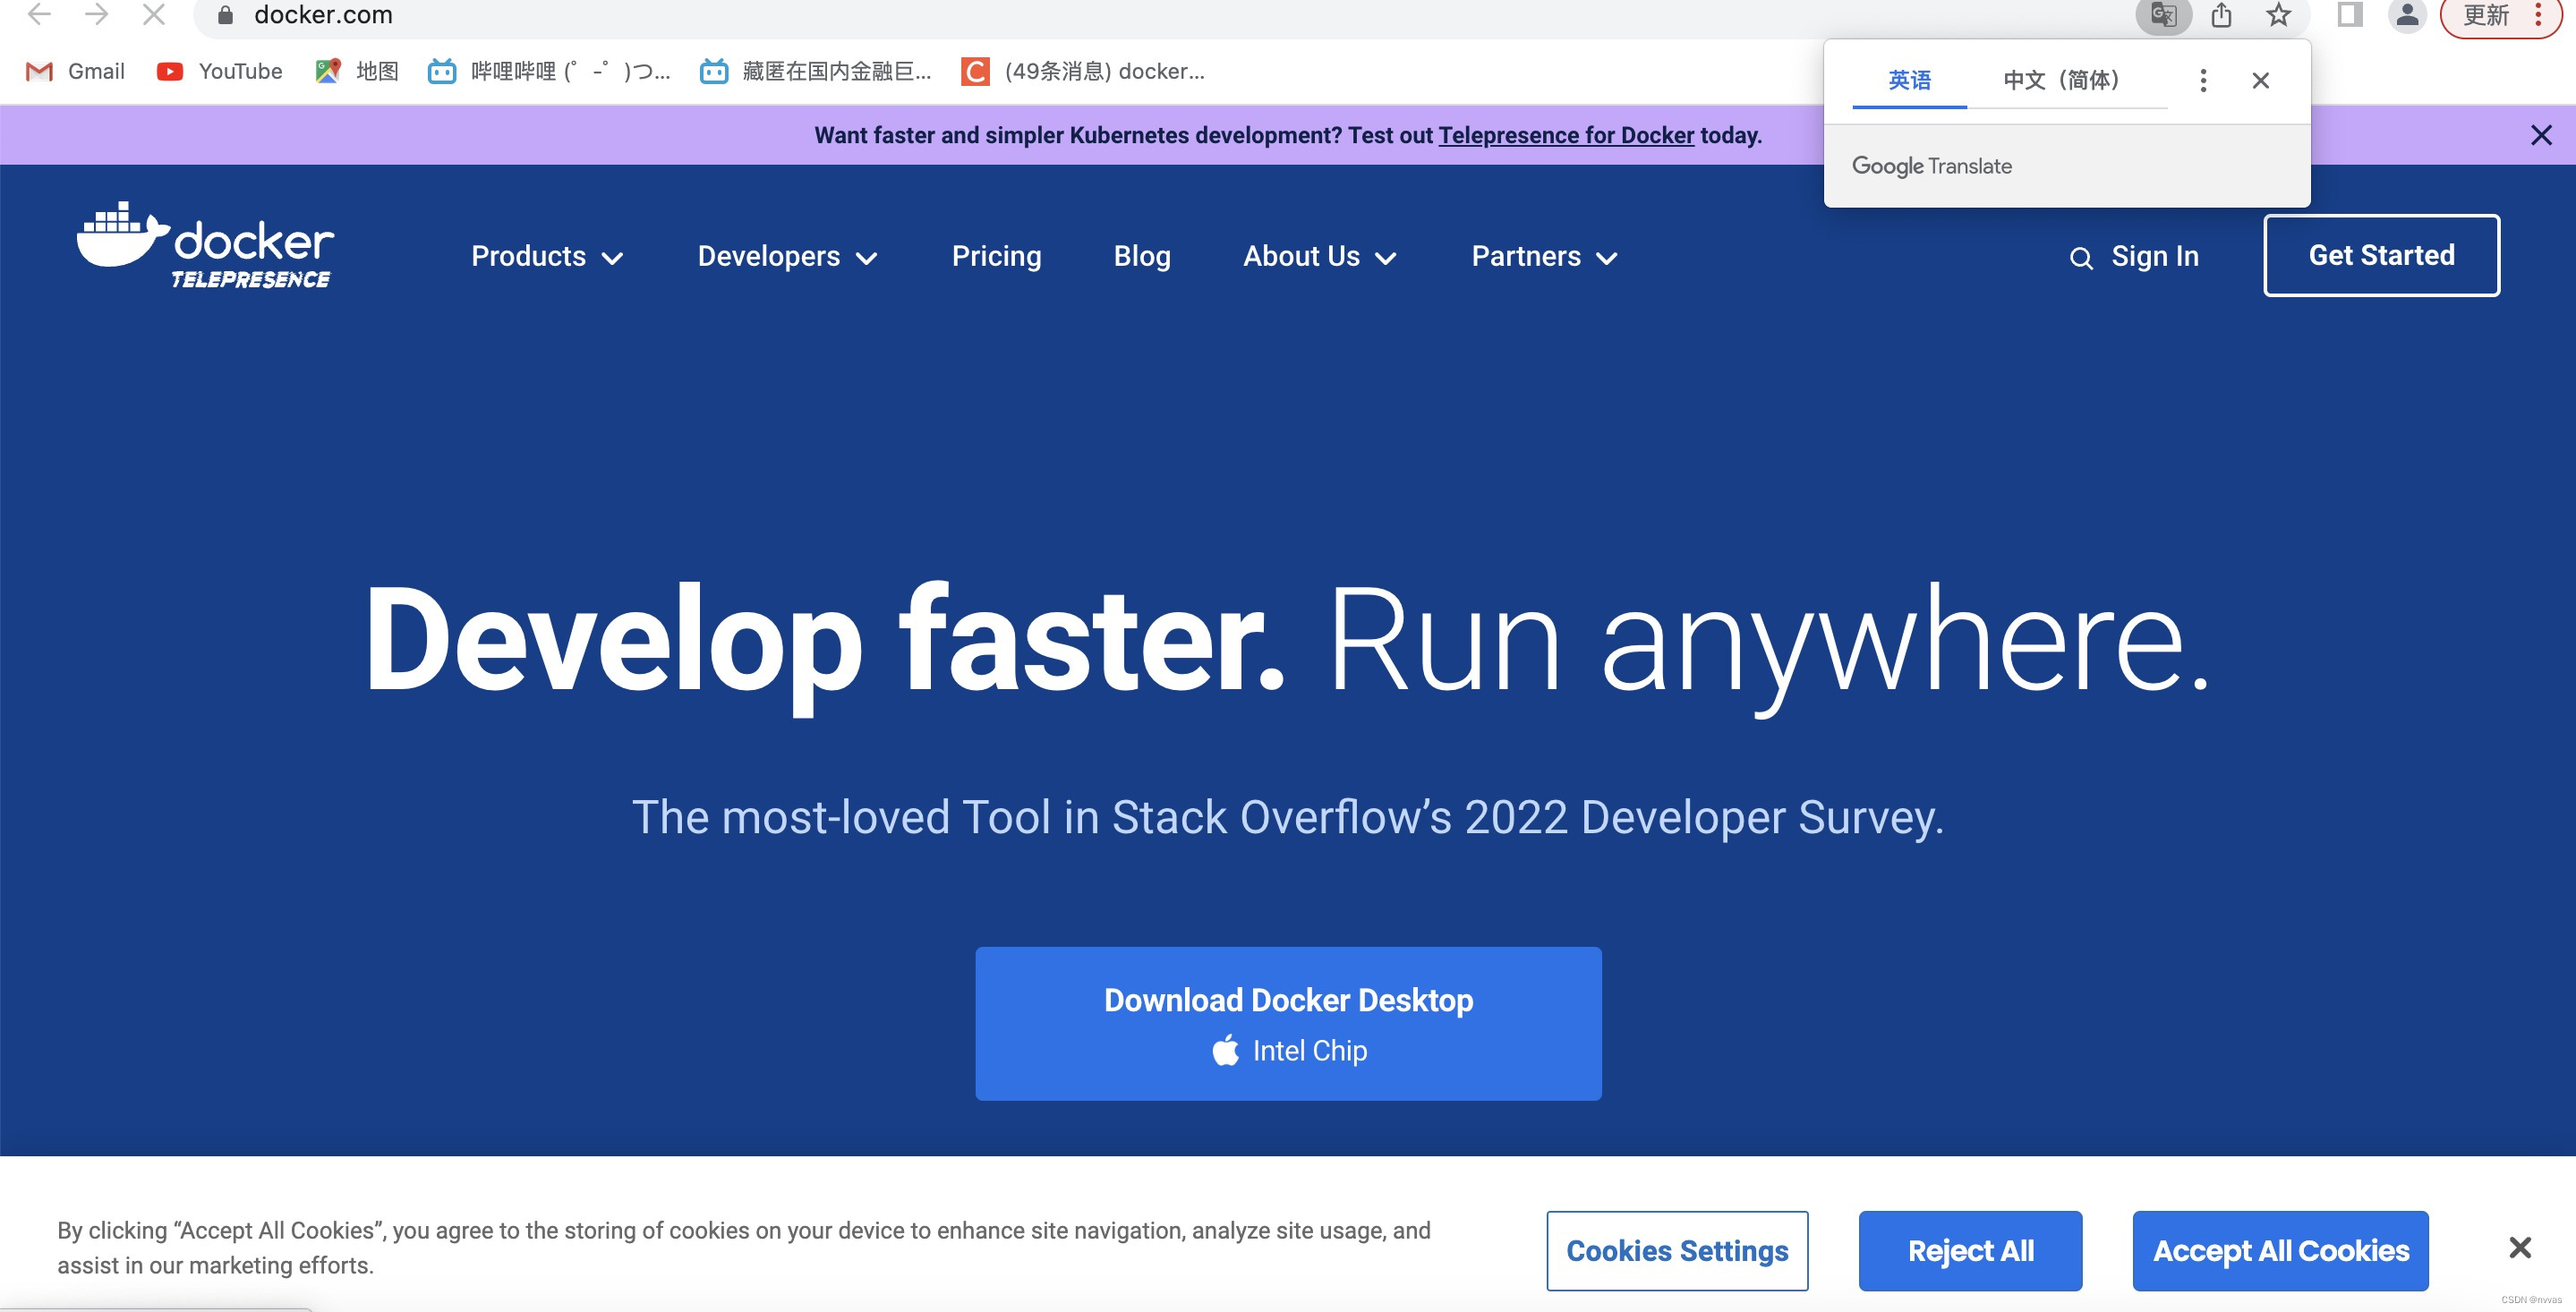Open translate popup three-dot options
Viewport: 2576px width, 1312px height.
click(x=2203, y=80)
